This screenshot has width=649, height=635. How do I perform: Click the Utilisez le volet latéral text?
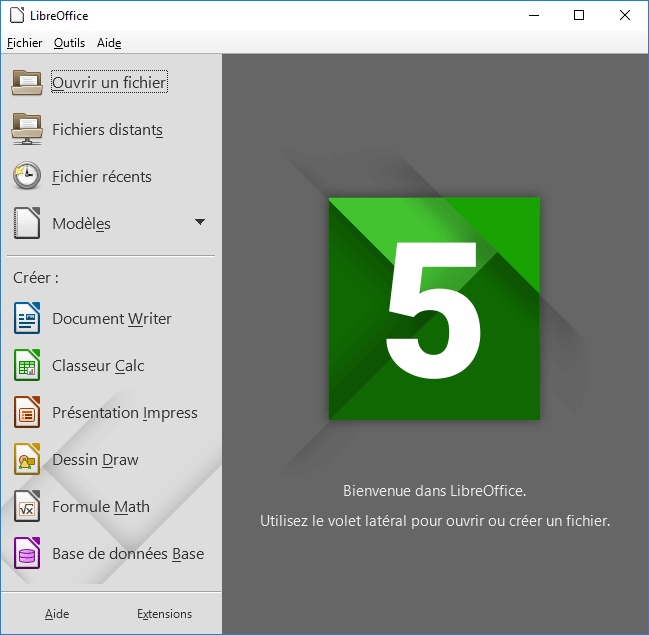tap(435, 521)
